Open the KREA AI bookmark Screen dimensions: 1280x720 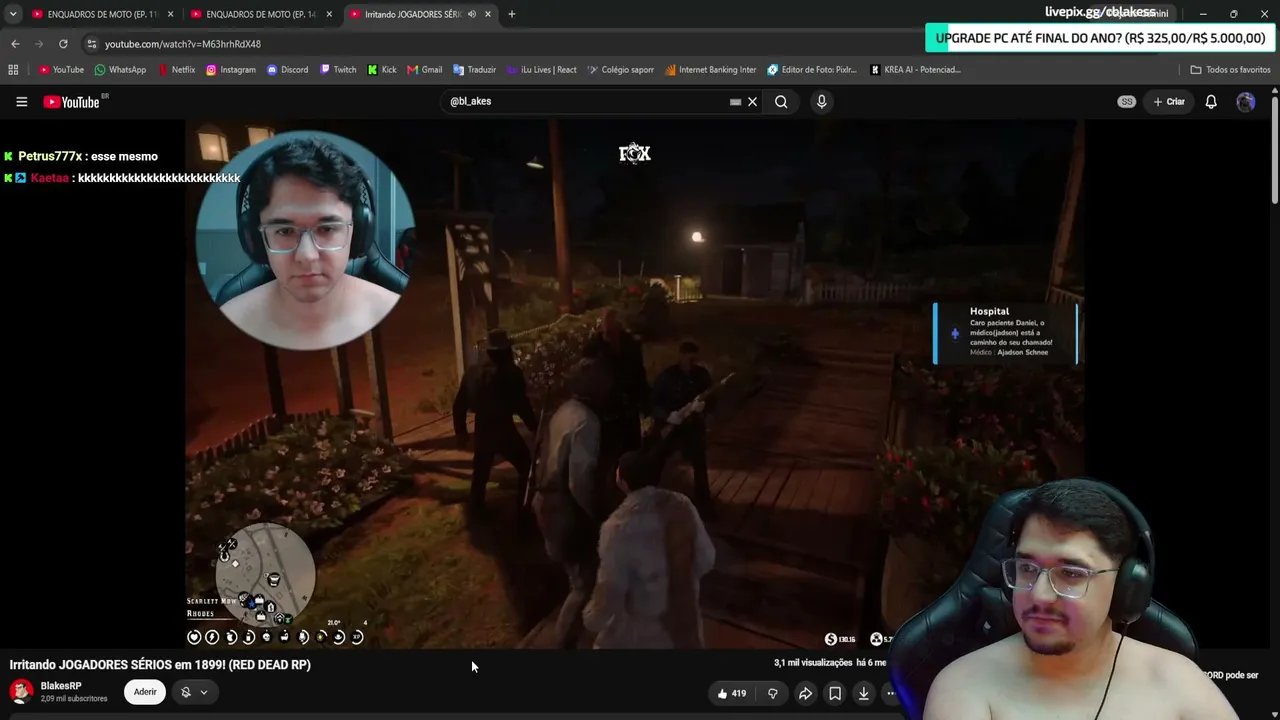pyautogui.click(x=915, y=70)
